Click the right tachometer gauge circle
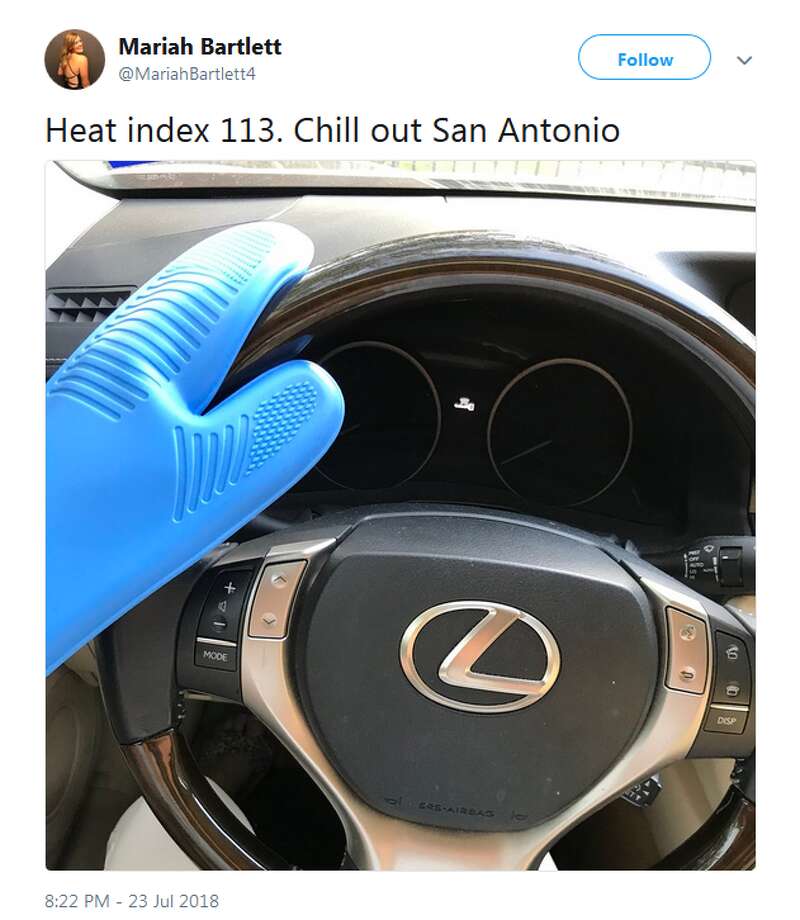This screenshot has height=920, width=800. coord(560,432)
